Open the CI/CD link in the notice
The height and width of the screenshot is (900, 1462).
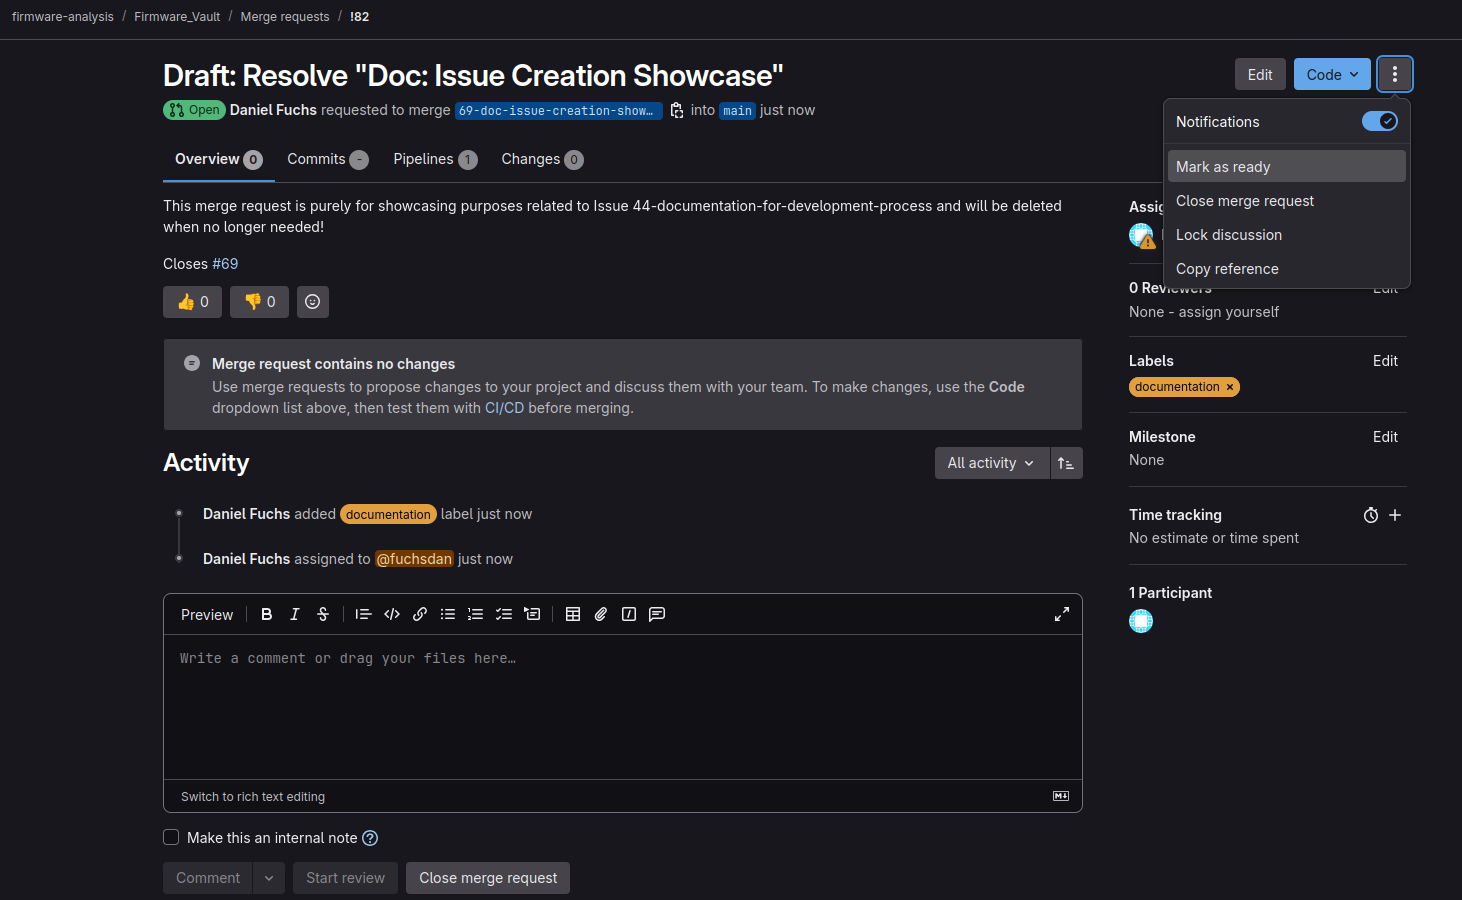504,408
